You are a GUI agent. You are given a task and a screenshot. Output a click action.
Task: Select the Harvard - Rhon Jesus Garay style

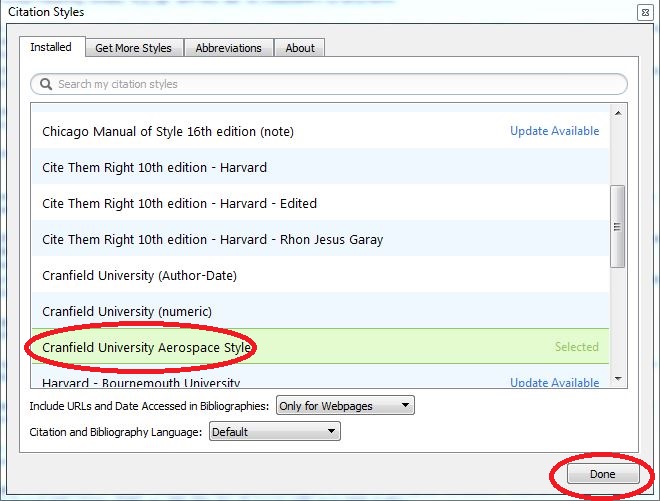[212, 239]
